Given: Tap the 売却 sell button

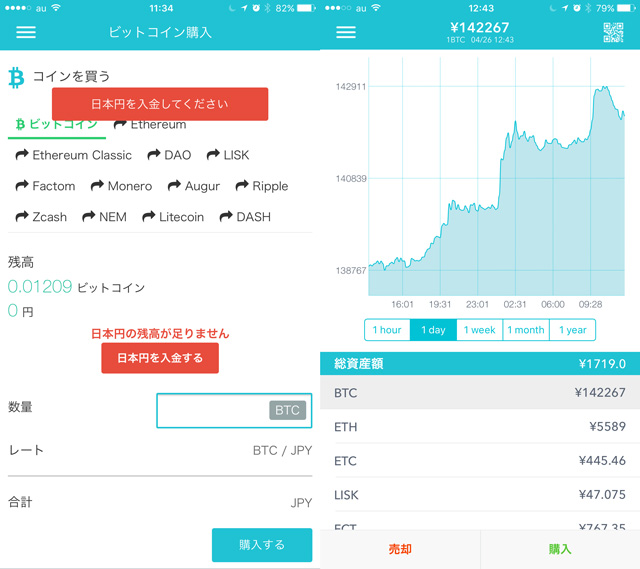Looking at the screenshot, I should point(400,549).
